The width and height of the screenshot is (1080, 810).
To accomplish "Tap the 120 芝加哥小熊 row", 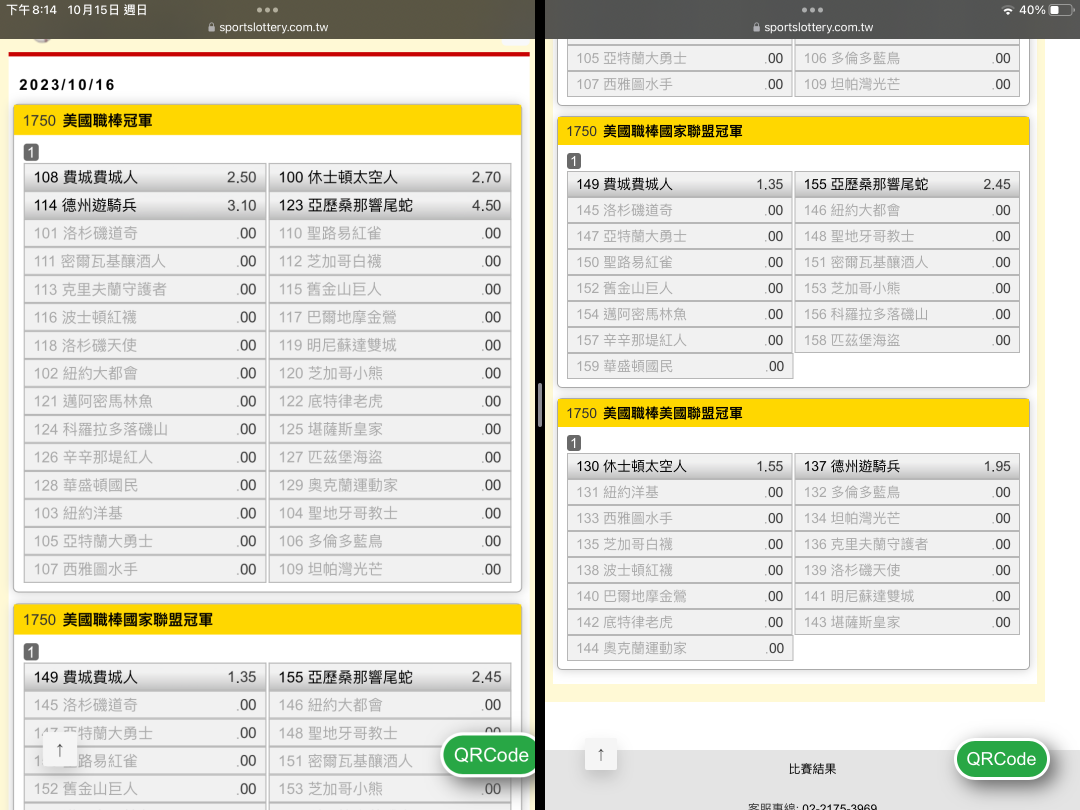I will tap(390, 373).
